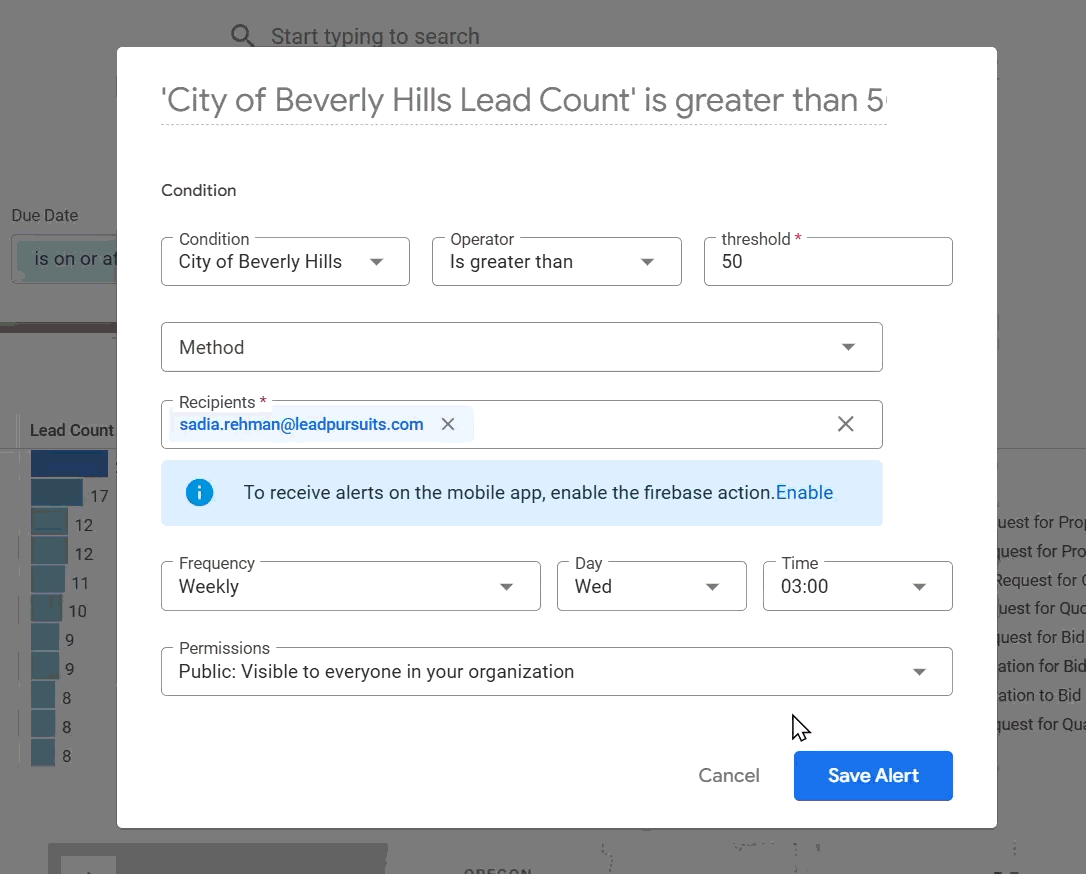Expand the Operator dropdown
The width and height of the screenshot is (1086, 874).
(x=557, y=262)
